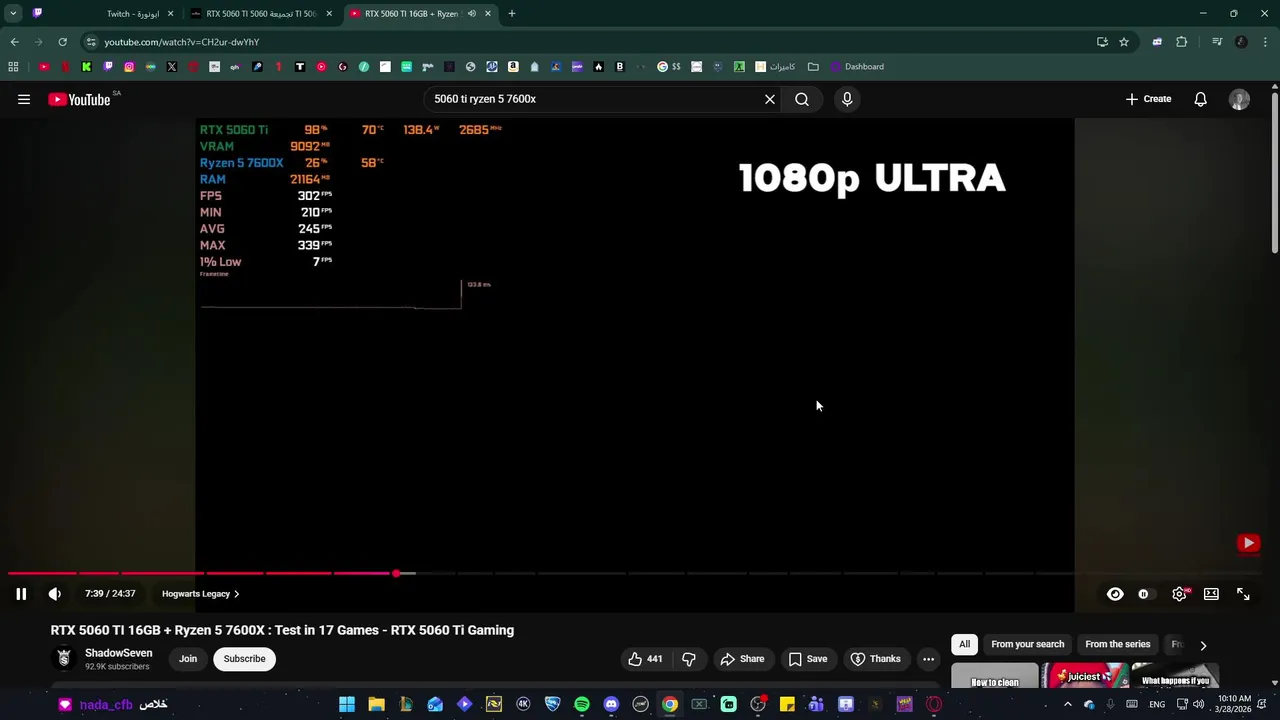Mute the video using the volume icon
Image resolution: width=1280 pixels, height=720 pixels.
pos(55,594)
